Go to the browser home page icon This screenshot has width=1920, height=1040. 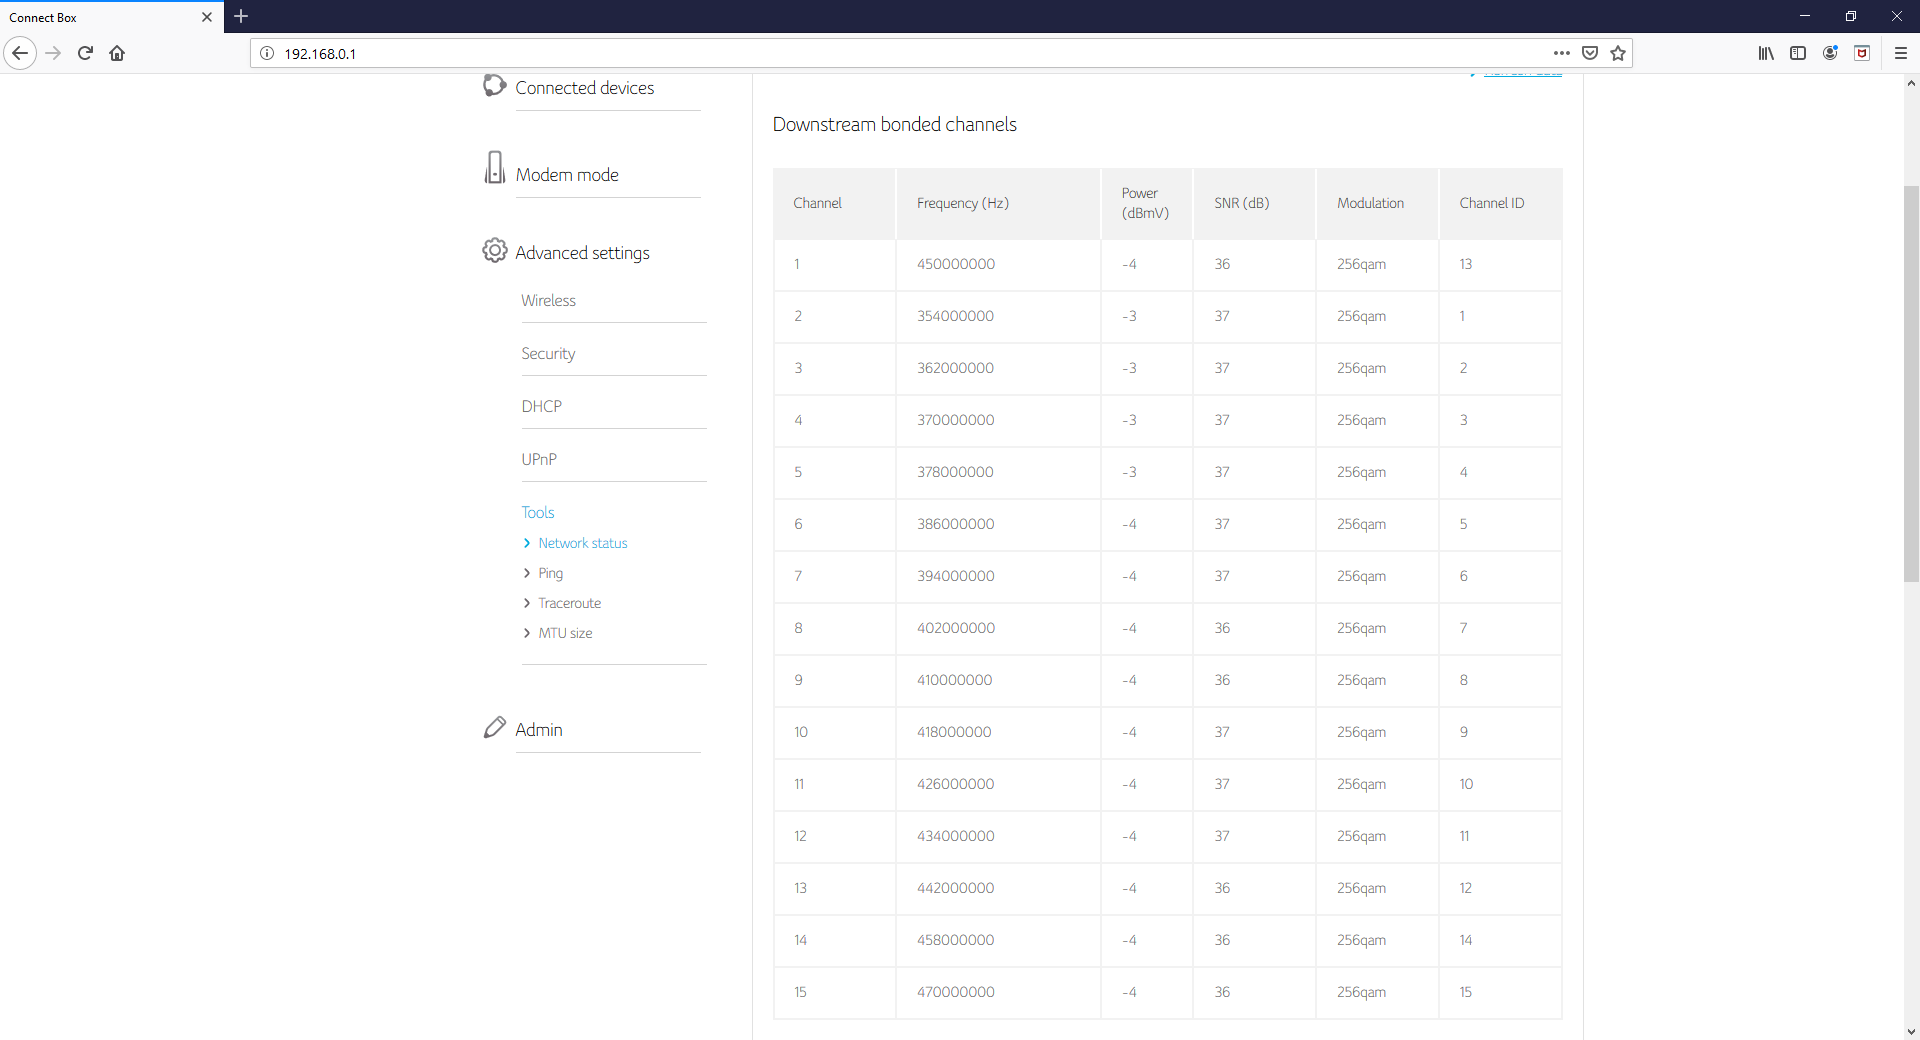117,53
